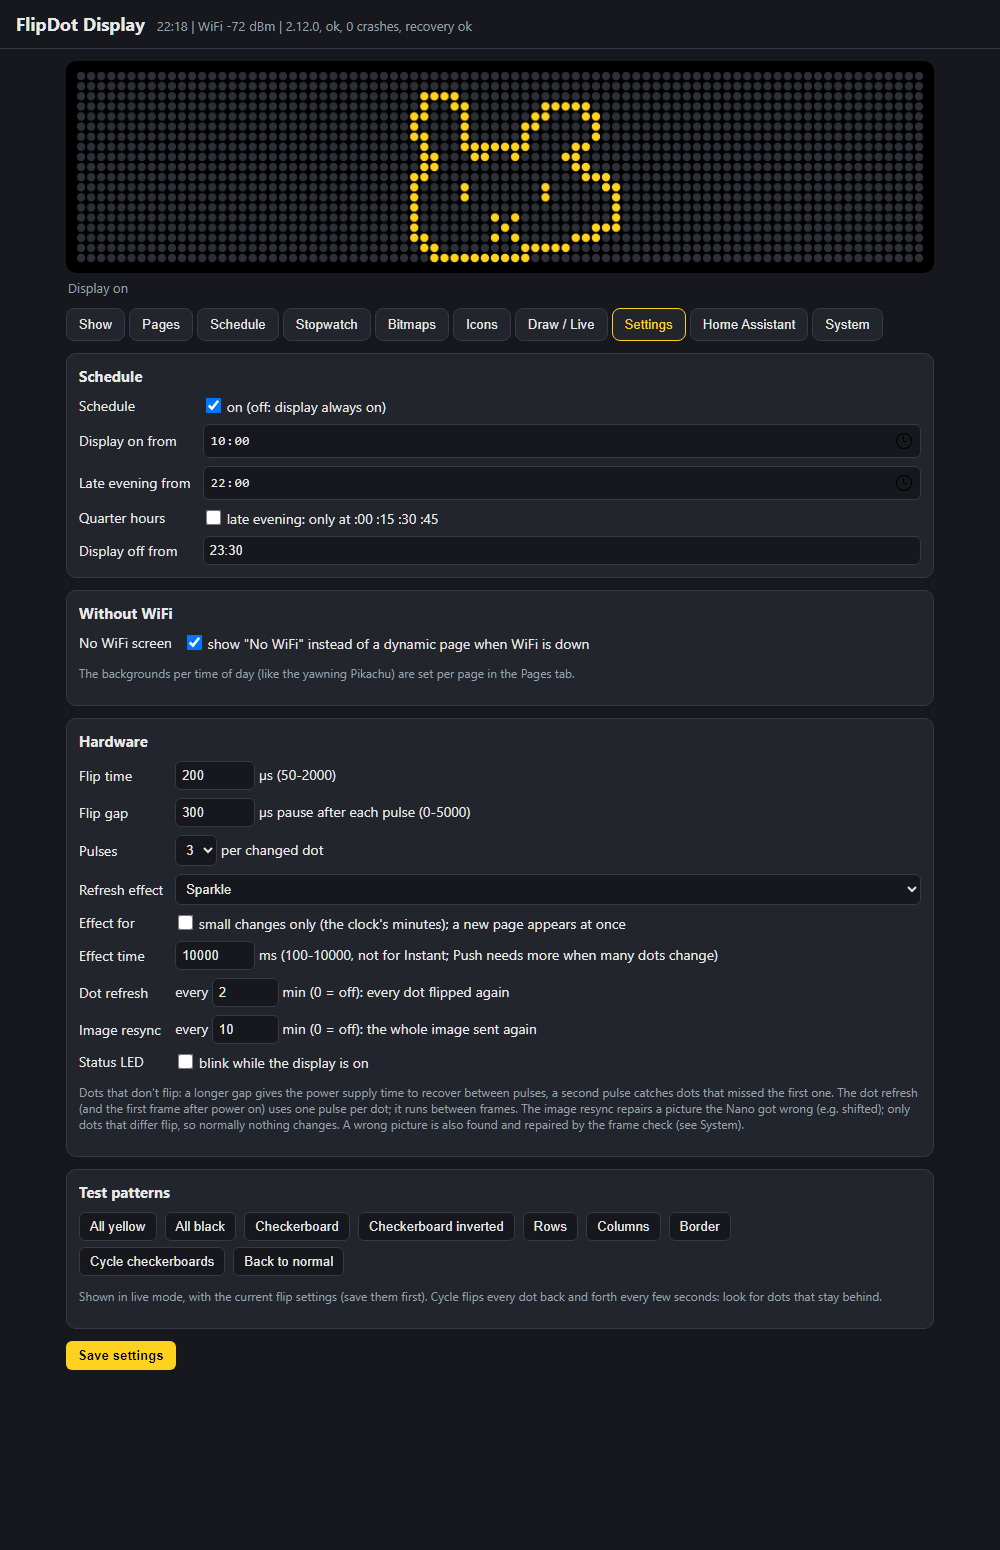Viewport: 1000px width, 1550px height.
Task: Click the Display off from field
Action: click(562, 550)
